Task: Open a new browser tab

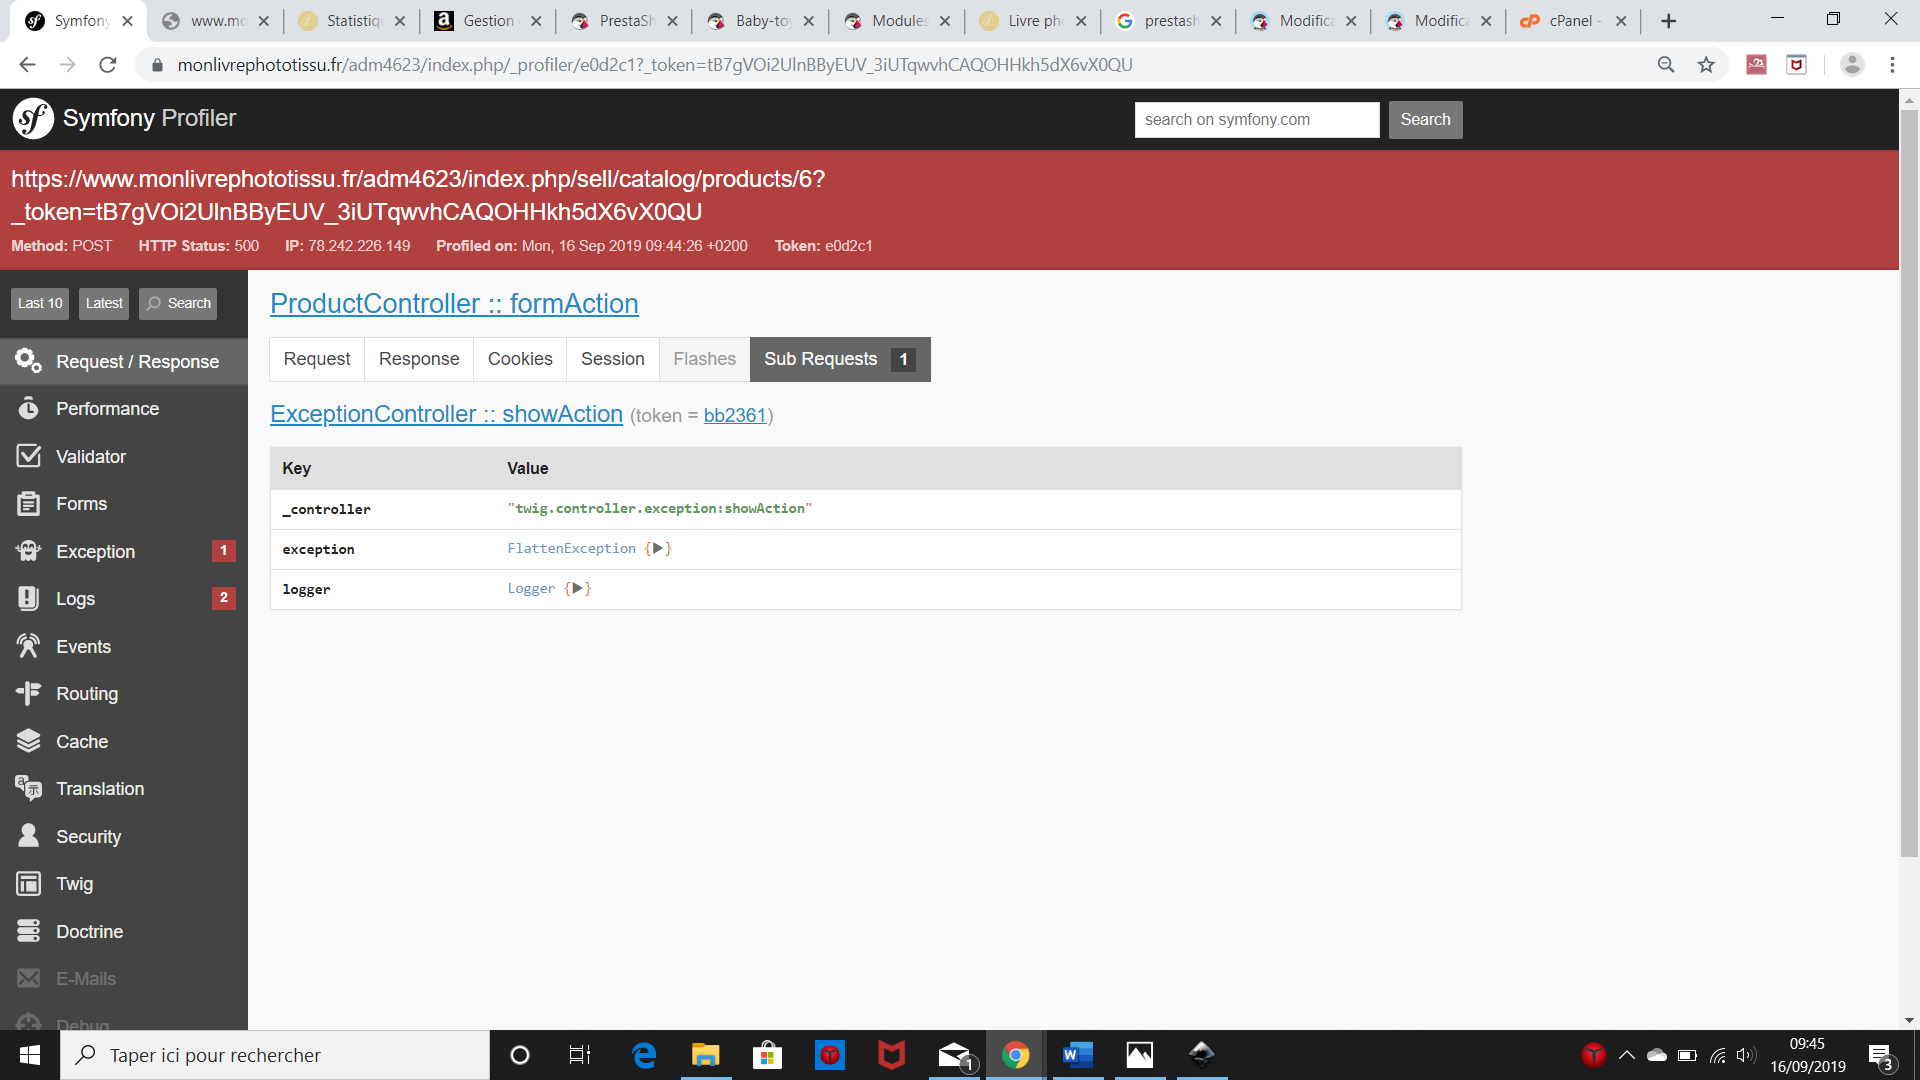Action: (1668, 21)
